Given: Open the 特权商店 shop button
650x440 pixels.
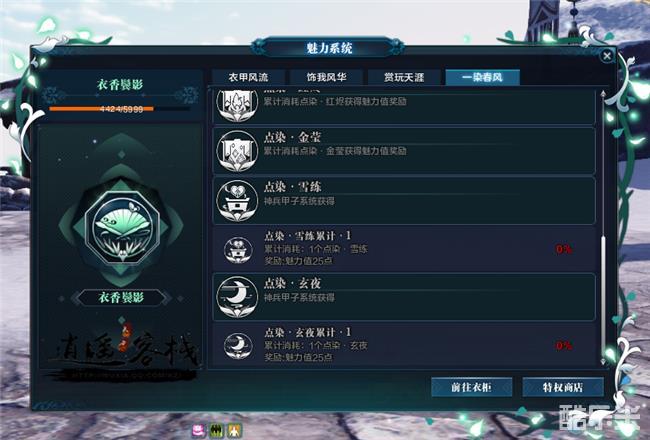Looking at the screenshot, I should coord(563,387).
